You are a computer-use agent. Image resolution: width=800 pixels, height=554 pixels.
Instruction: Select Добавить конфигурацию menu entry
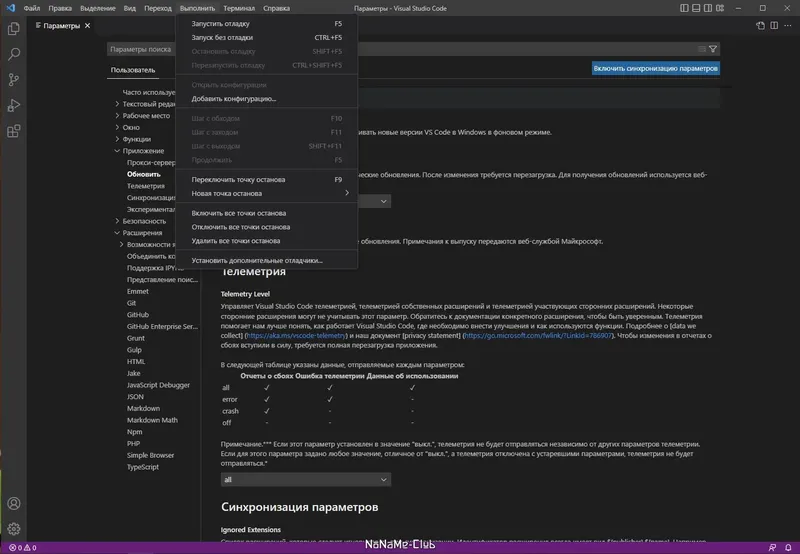(266, 98)
